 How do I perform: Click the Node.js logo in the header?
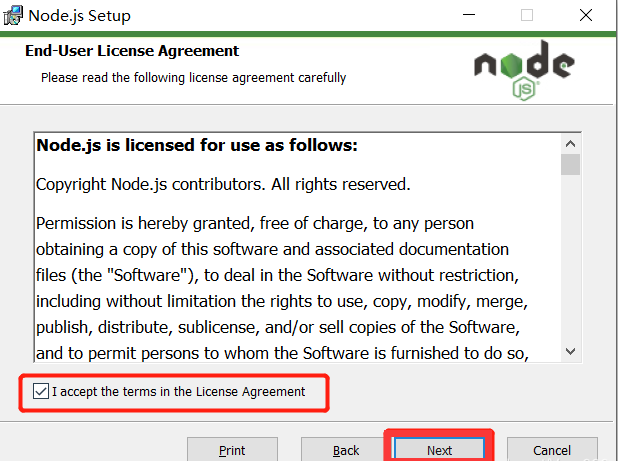click(x=524, y=70)
